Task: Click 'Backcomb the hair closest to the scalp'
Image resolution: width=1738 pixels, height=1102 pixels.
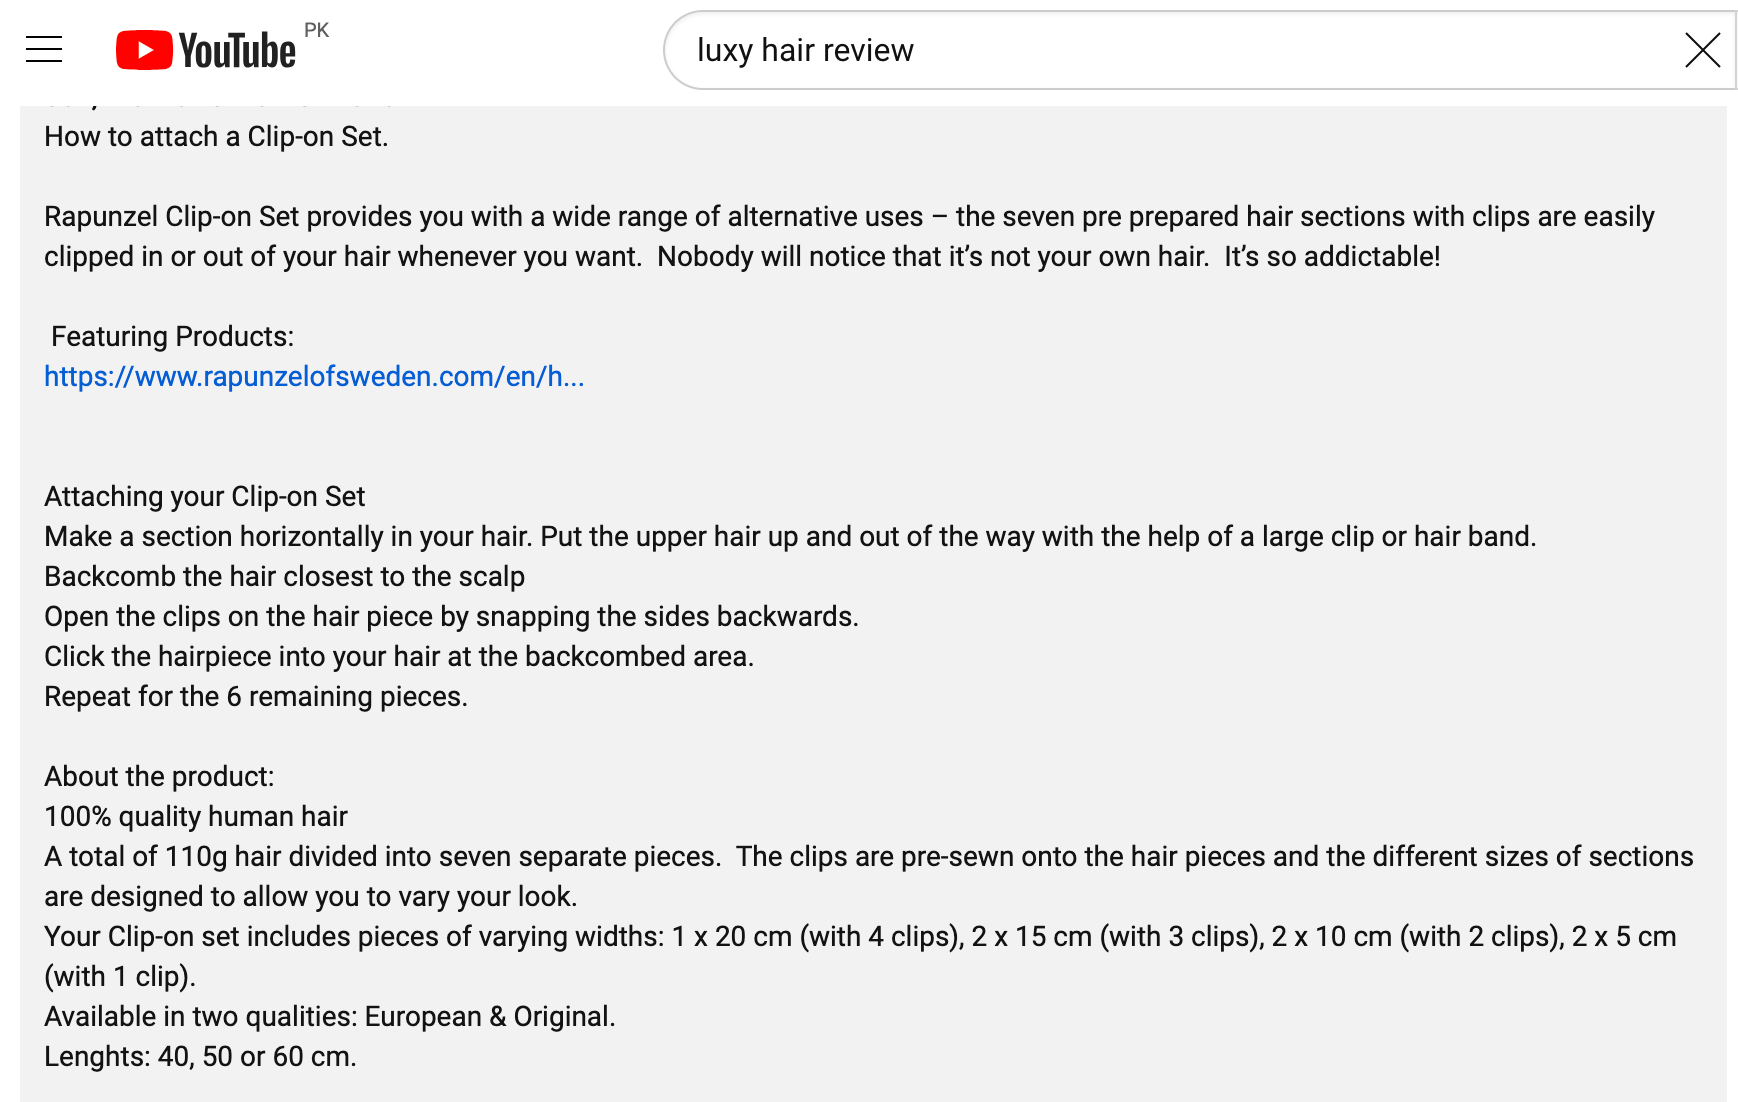Action: coord(284,577)
